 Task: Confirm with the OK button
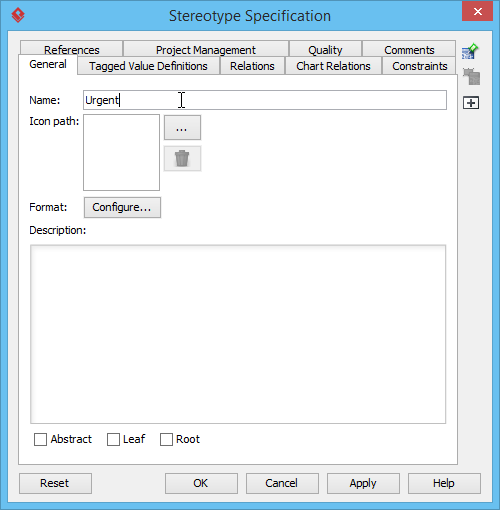click(201, 483)
